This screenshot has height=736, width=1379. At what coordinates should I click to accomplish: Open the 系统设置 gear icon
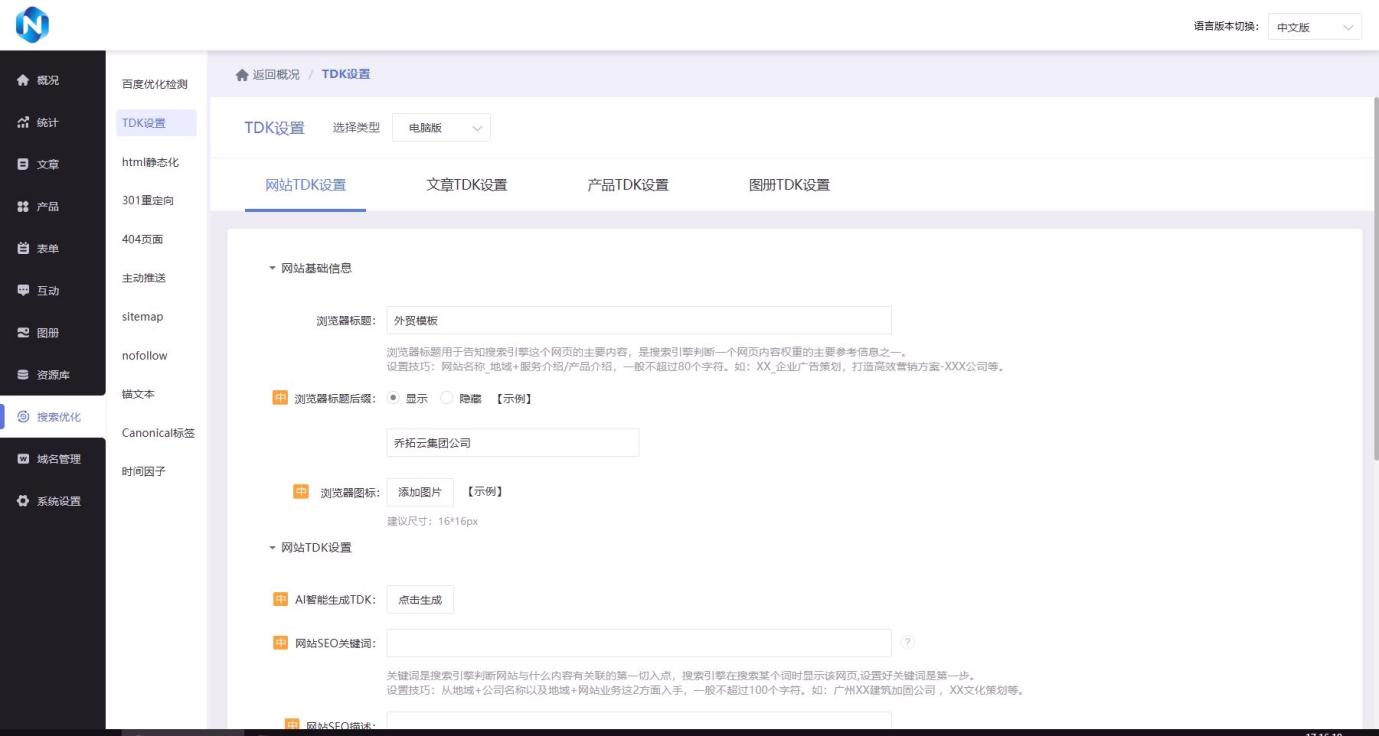[x=22, y=501]
